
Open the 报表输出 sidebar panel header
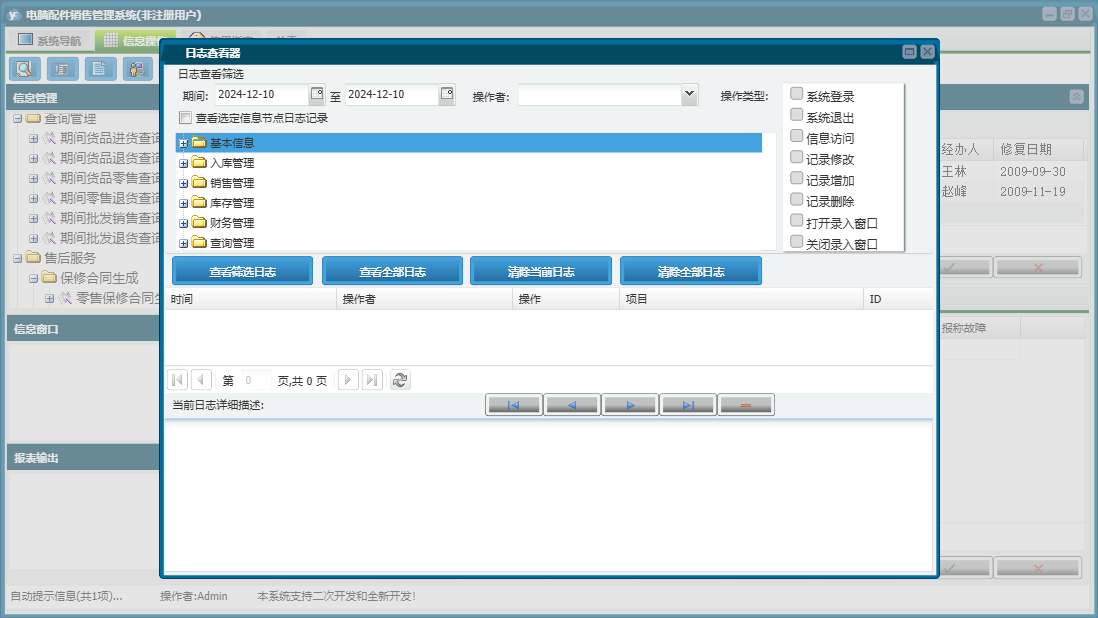(x=84, y=458)
